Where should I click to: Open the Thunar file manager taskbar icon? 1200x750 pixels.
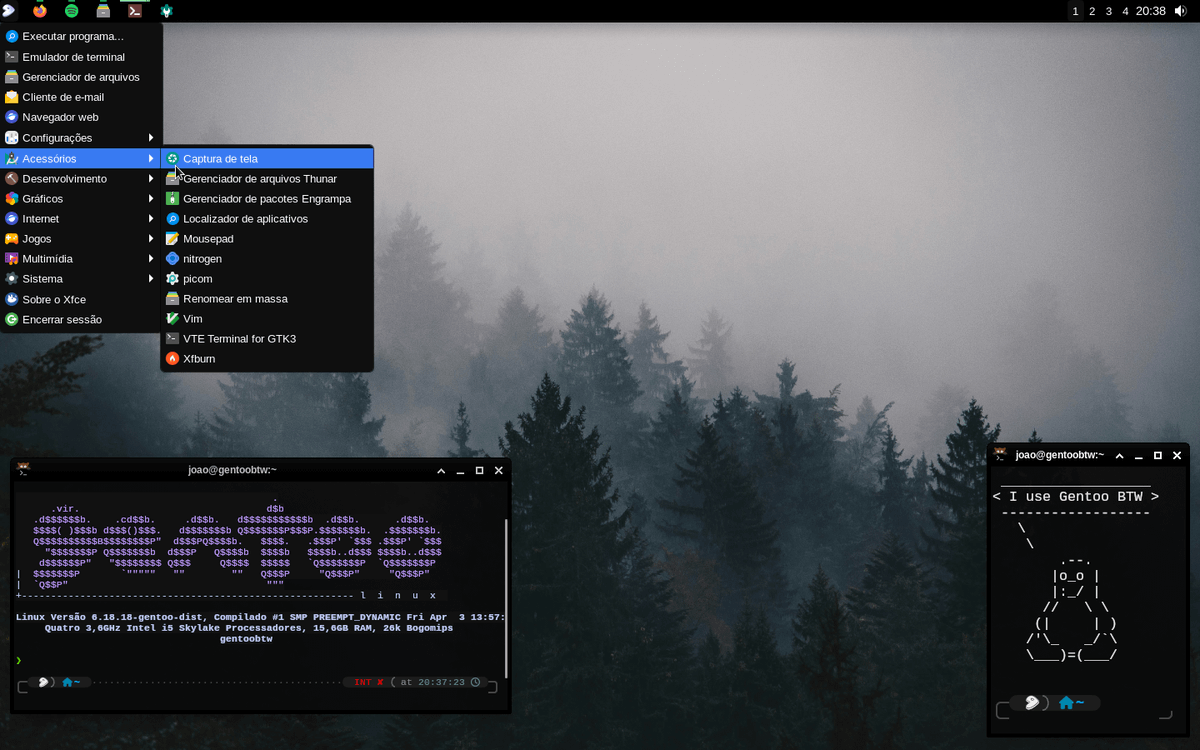tap(103, 11)
